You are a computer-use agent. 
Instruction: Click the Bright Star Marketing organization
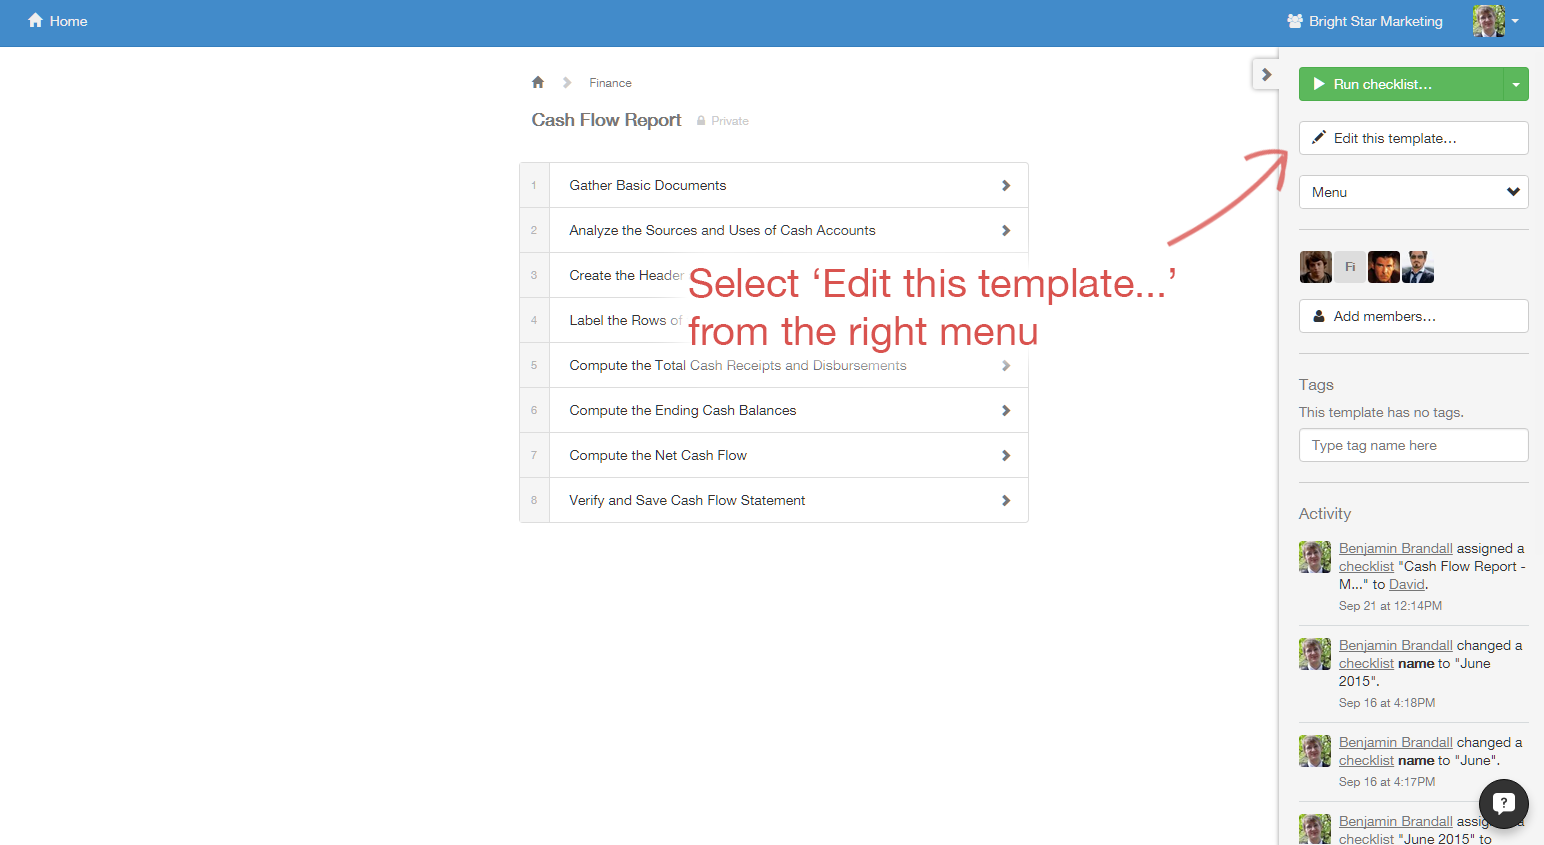click(x=1365, y=21)
